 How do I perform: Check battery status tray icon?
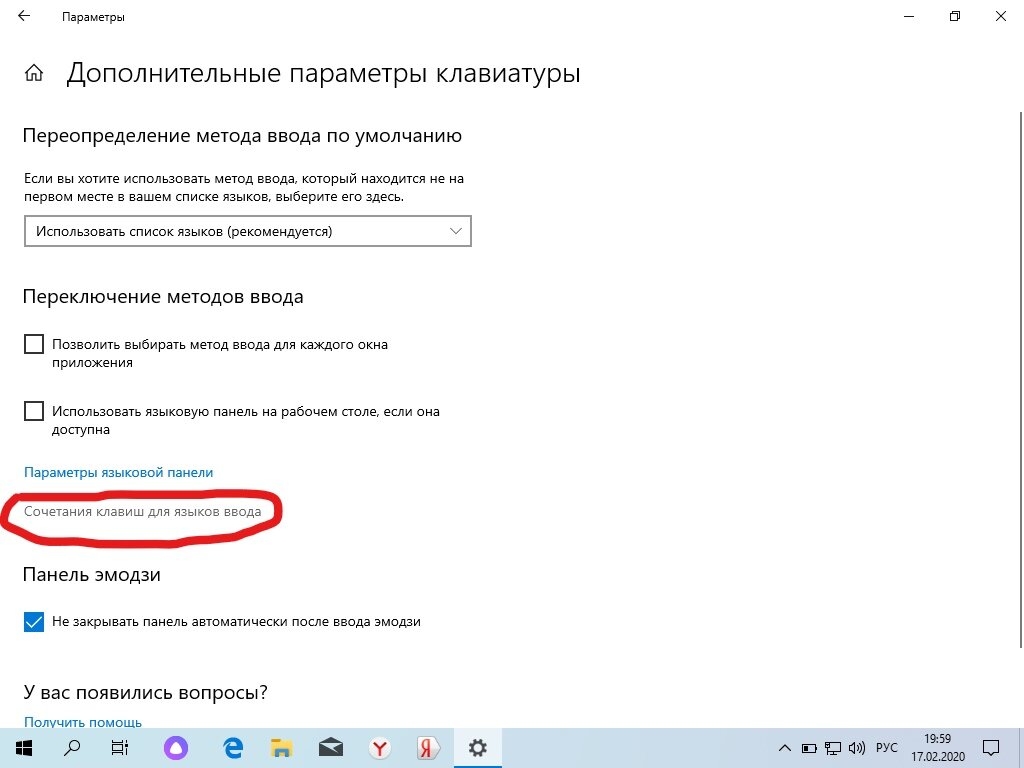(809, 748)
